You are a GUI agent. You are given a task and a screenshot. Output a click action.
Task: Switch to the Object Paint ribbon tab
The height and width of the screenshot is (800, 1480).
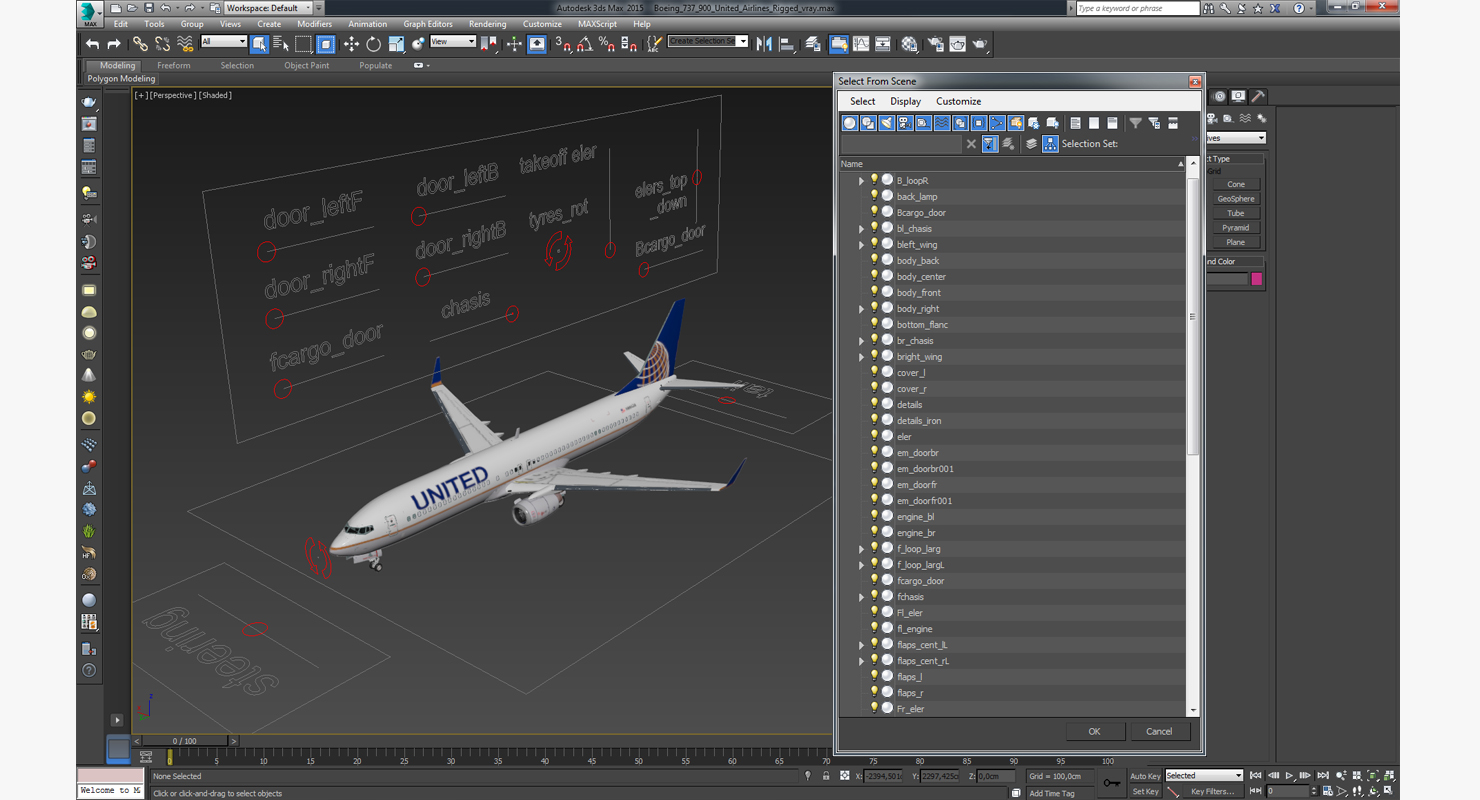click(306, 65)
